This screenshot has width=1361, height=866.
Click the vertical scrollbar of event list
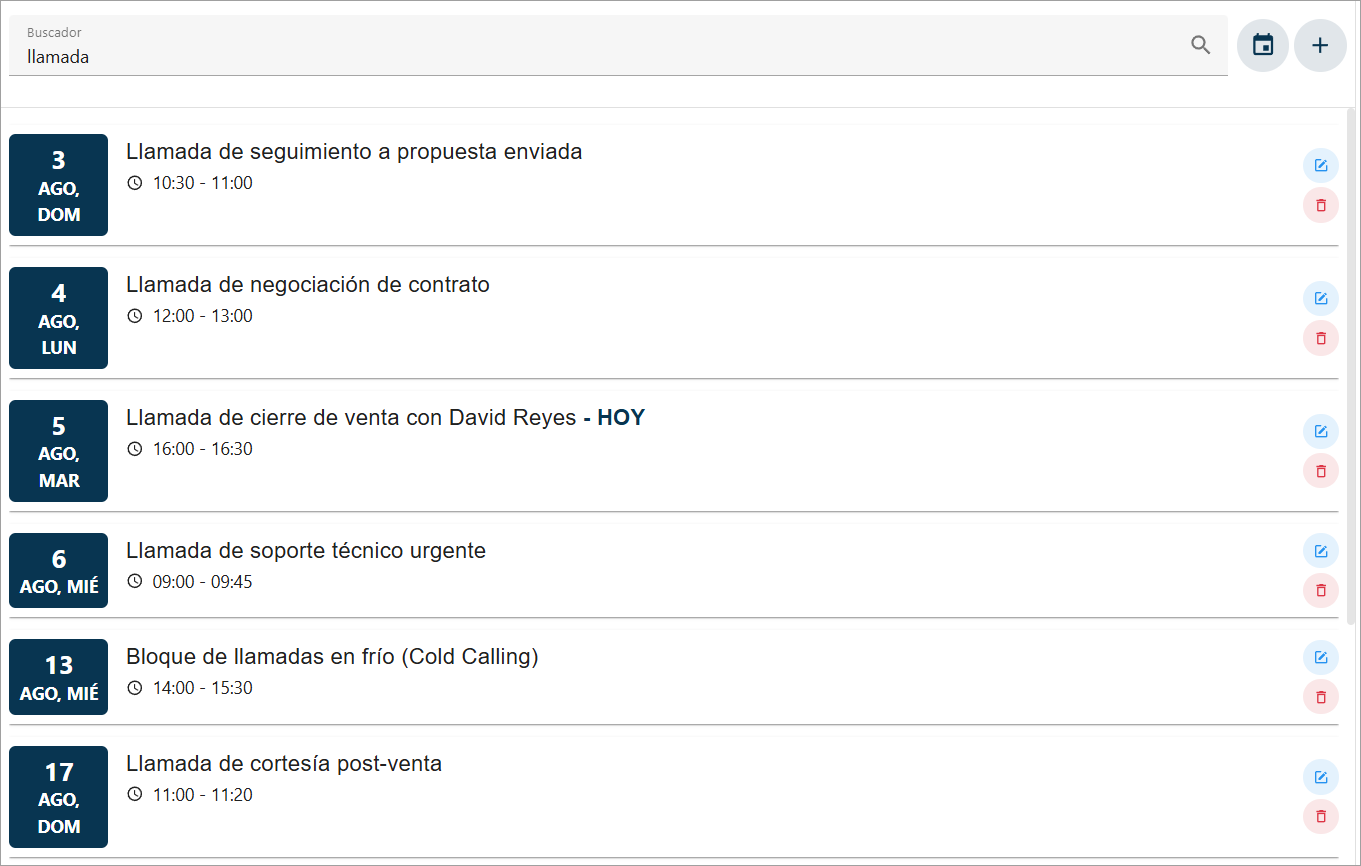coord(1351,360)
